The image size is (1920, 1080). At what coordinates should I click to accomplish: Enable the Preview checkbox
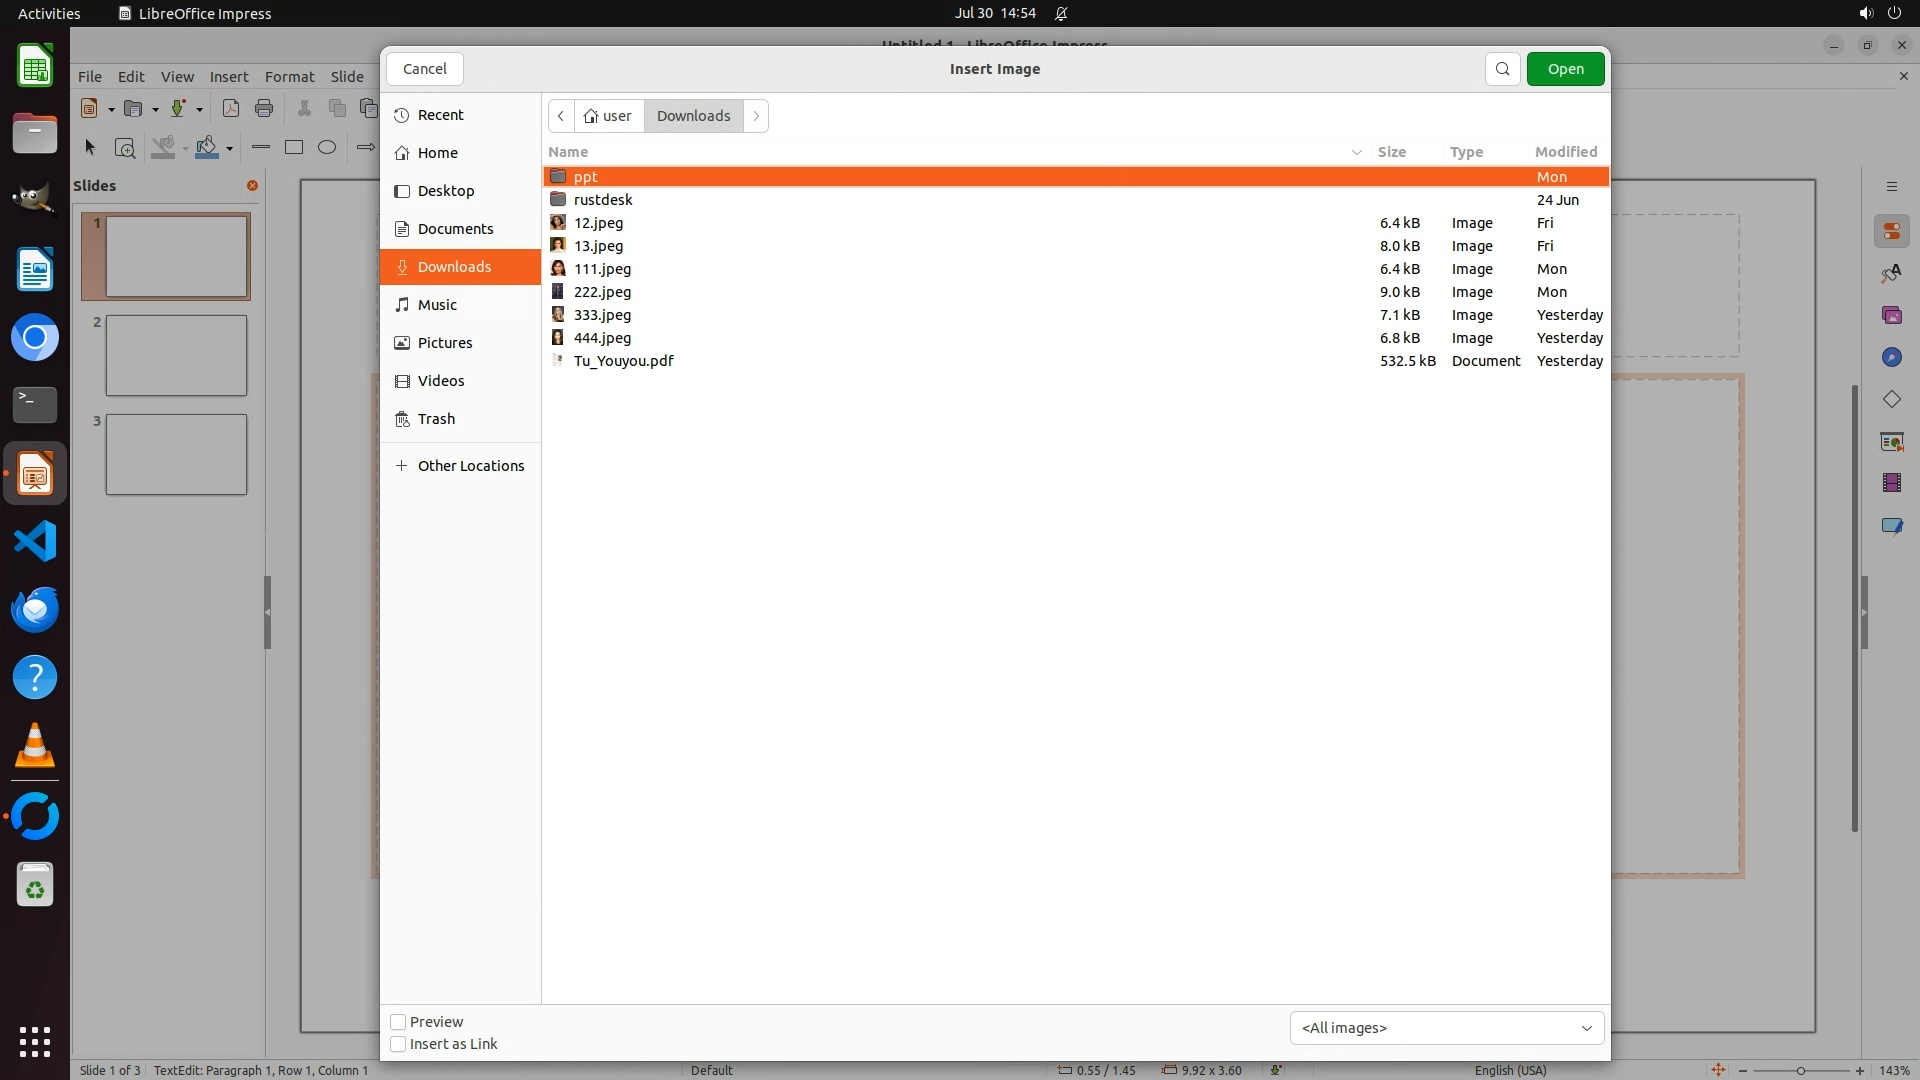[x=398, y=1022]
